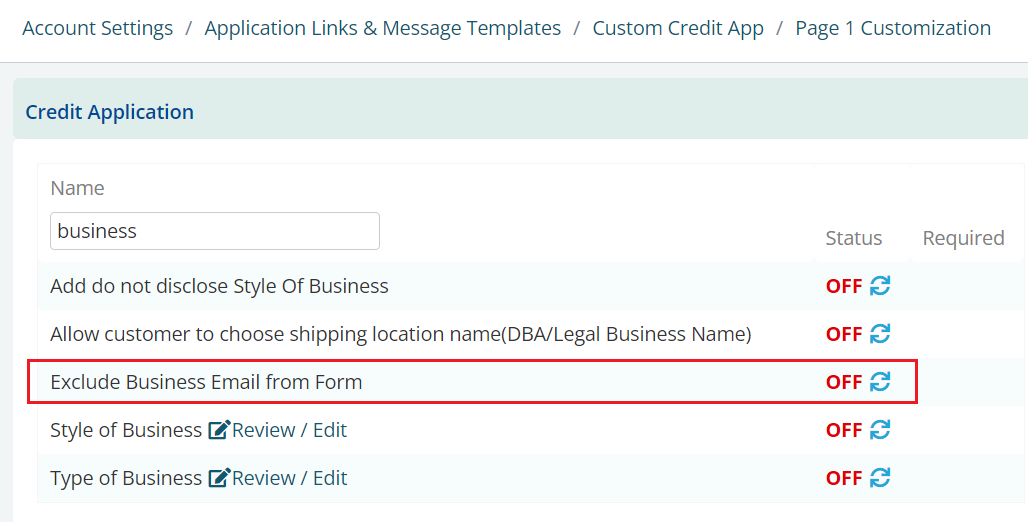Open Review / Edit for Style of Business
Viewport: 1028px width, 522px height.
[289, 430]
